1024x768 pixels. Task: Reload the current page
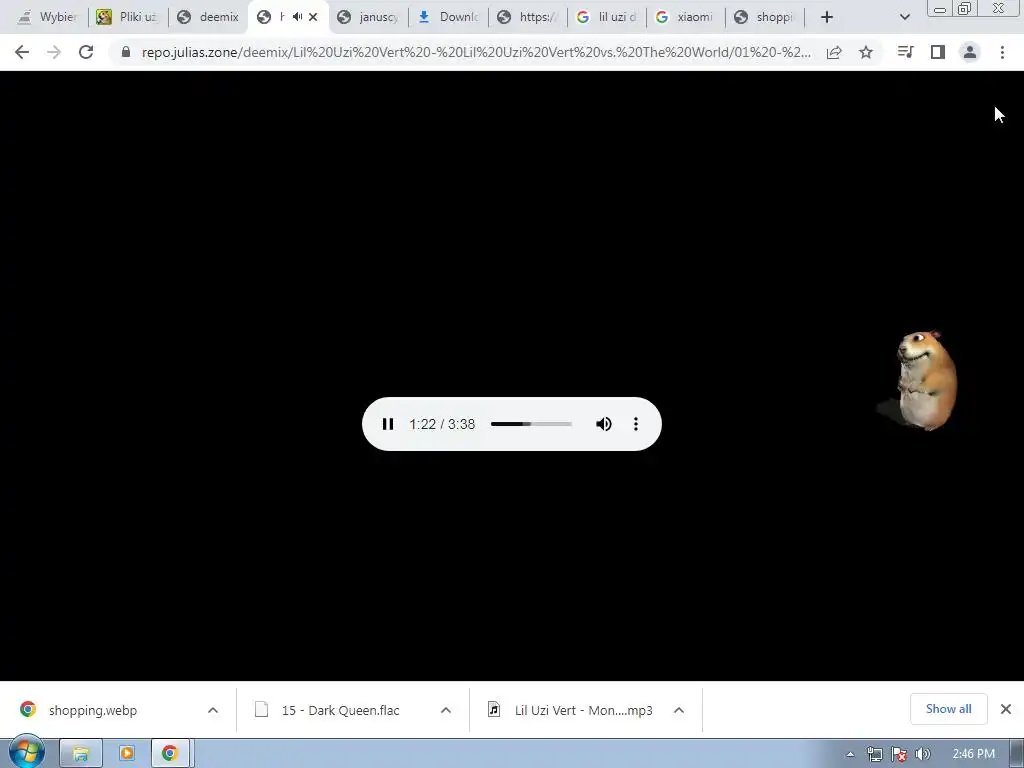coord(86,52)
